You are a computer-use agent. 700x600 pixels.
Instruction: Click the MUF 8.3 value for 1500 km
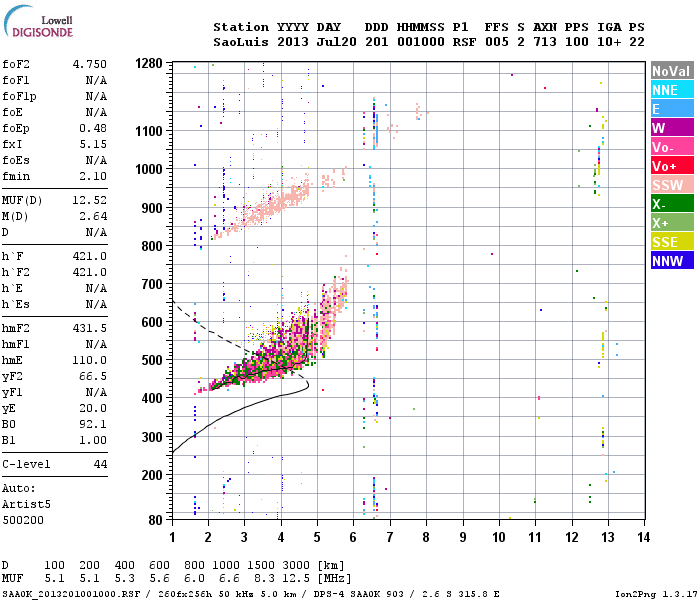264,579
